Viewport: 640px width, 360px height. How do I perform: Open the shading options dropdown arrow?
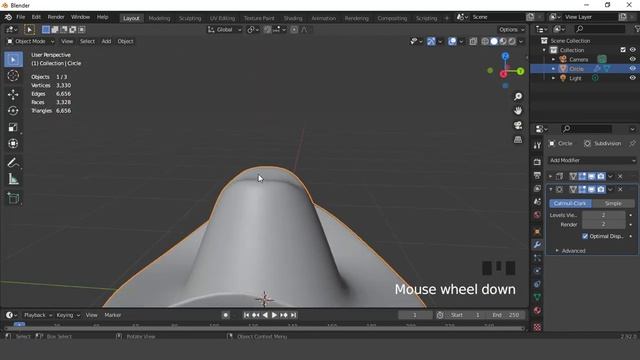(521, 41)
